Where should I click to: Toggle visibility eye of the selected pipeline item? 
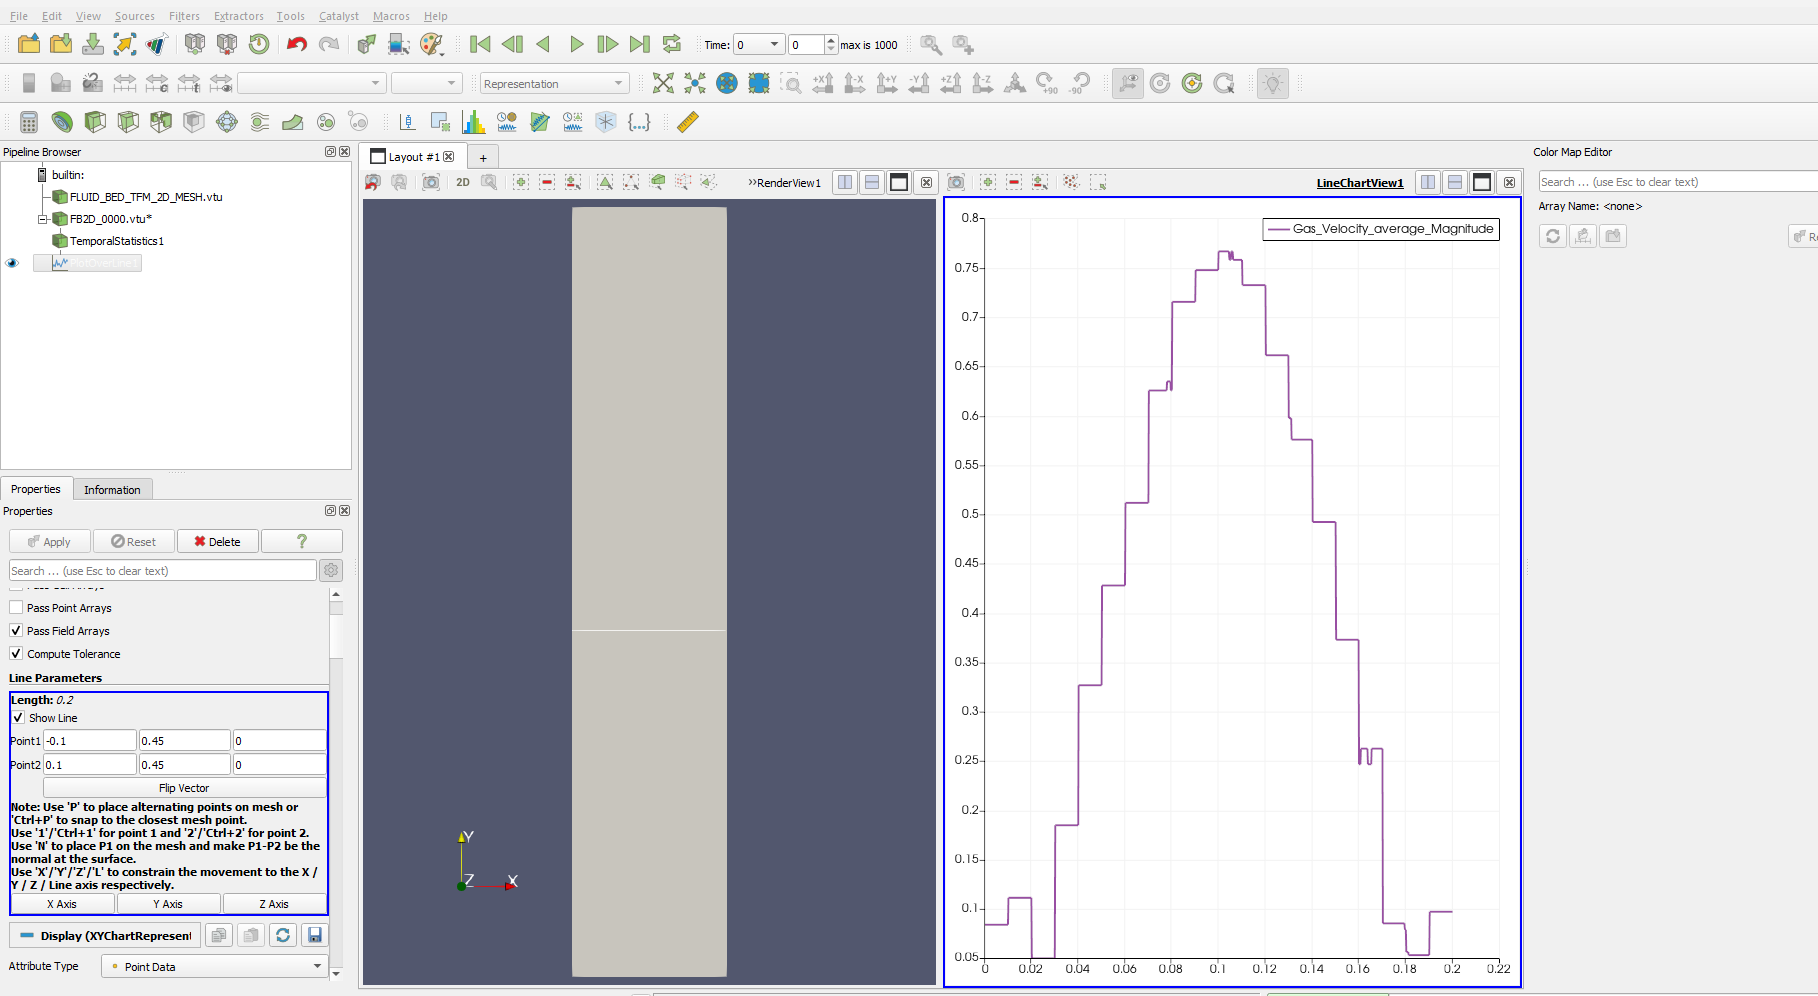click(x=12, y=263)
